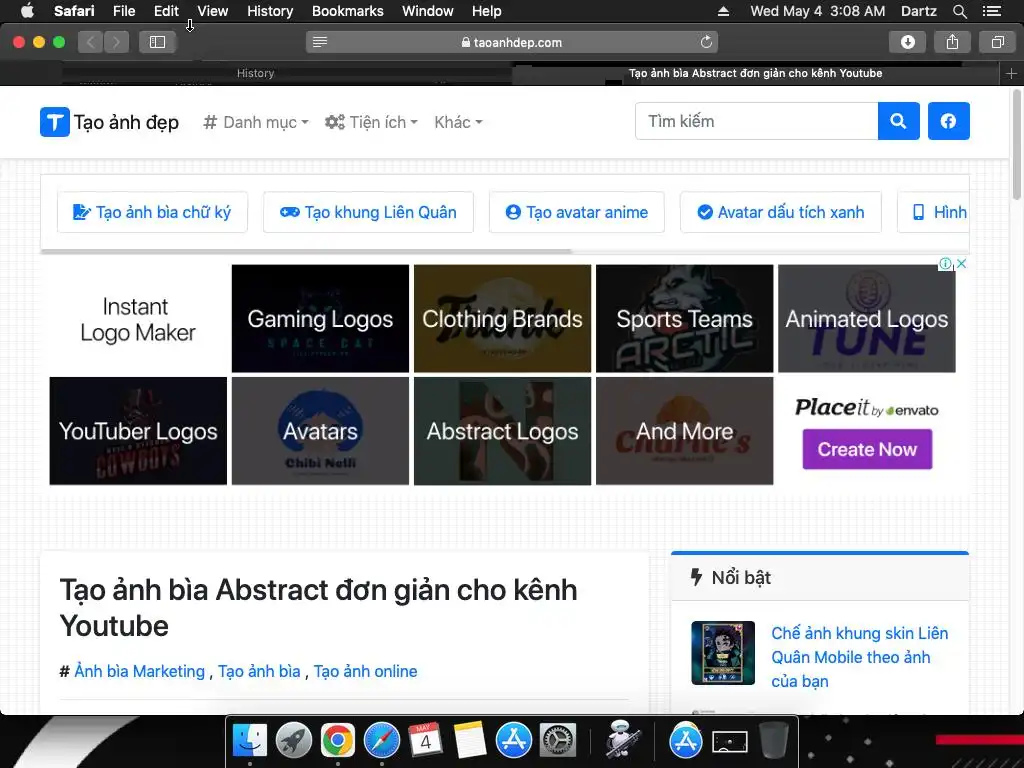Open the Tạo ảnh online tag link
1024x768 pixels.
click(365, 671)
